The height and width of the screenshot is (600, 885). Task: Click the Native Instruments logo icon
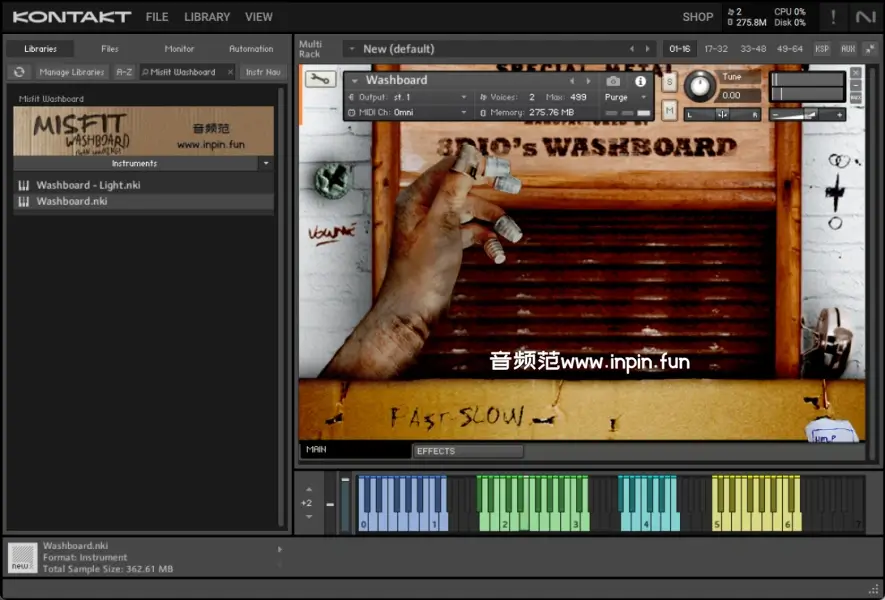click(x=865, y=17)
